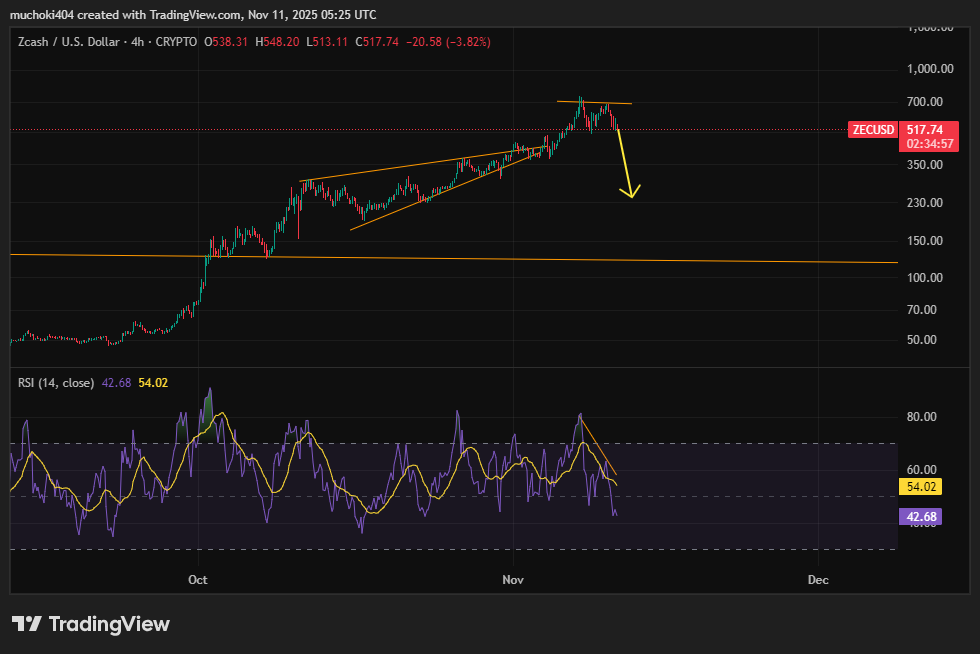Image resolution: width=980 pixels, height=654 pixels.
Task: Click the RSI (14, close) indicator label
Action: click(56, 382)
